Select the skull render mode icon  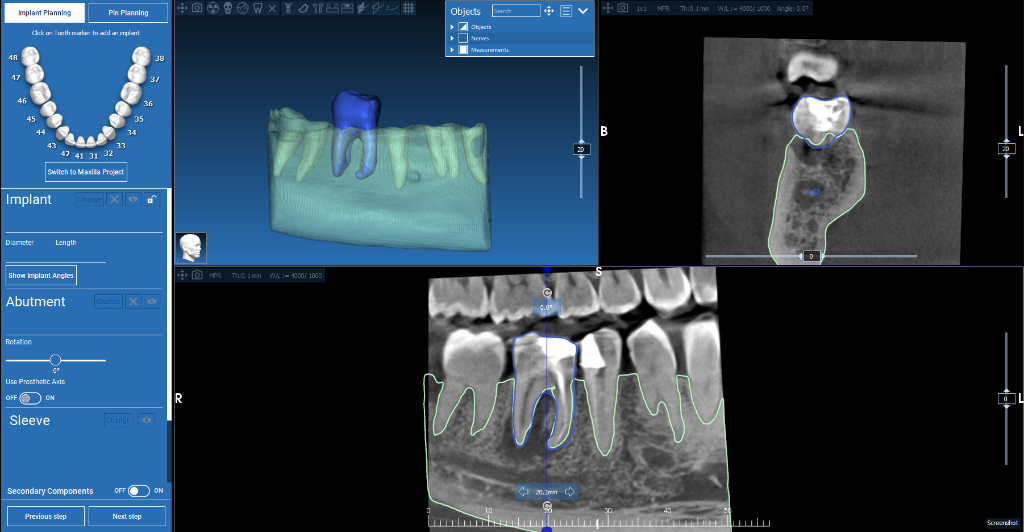click(228, 8)
